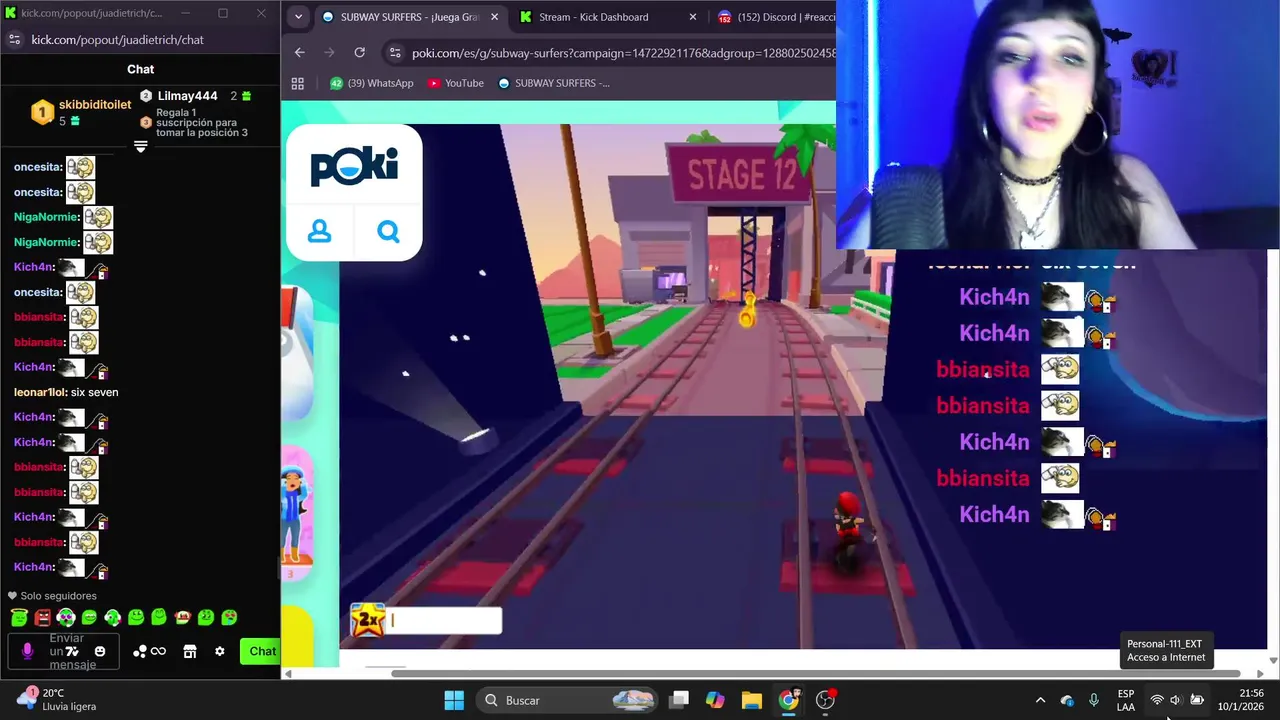Open the Kick shop storefront icon
Image resolution: width=1280 pixels, height=720 pixels.
(x=190, y=651)
